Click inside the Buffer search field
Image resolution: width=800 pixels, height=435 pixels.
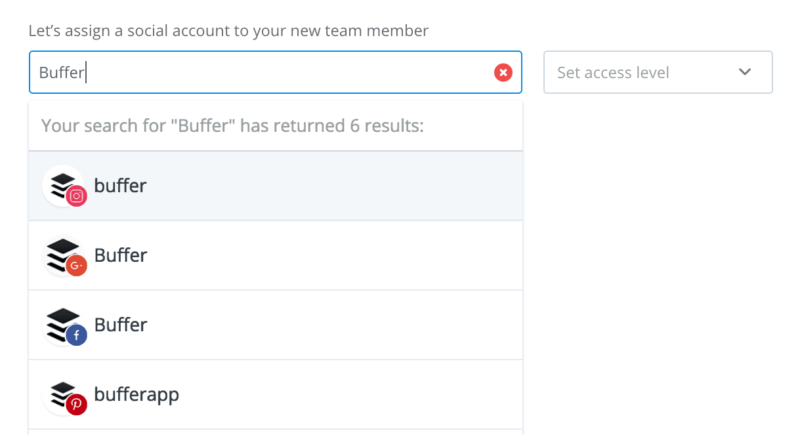pyautogui.click(x=276, y=72)
